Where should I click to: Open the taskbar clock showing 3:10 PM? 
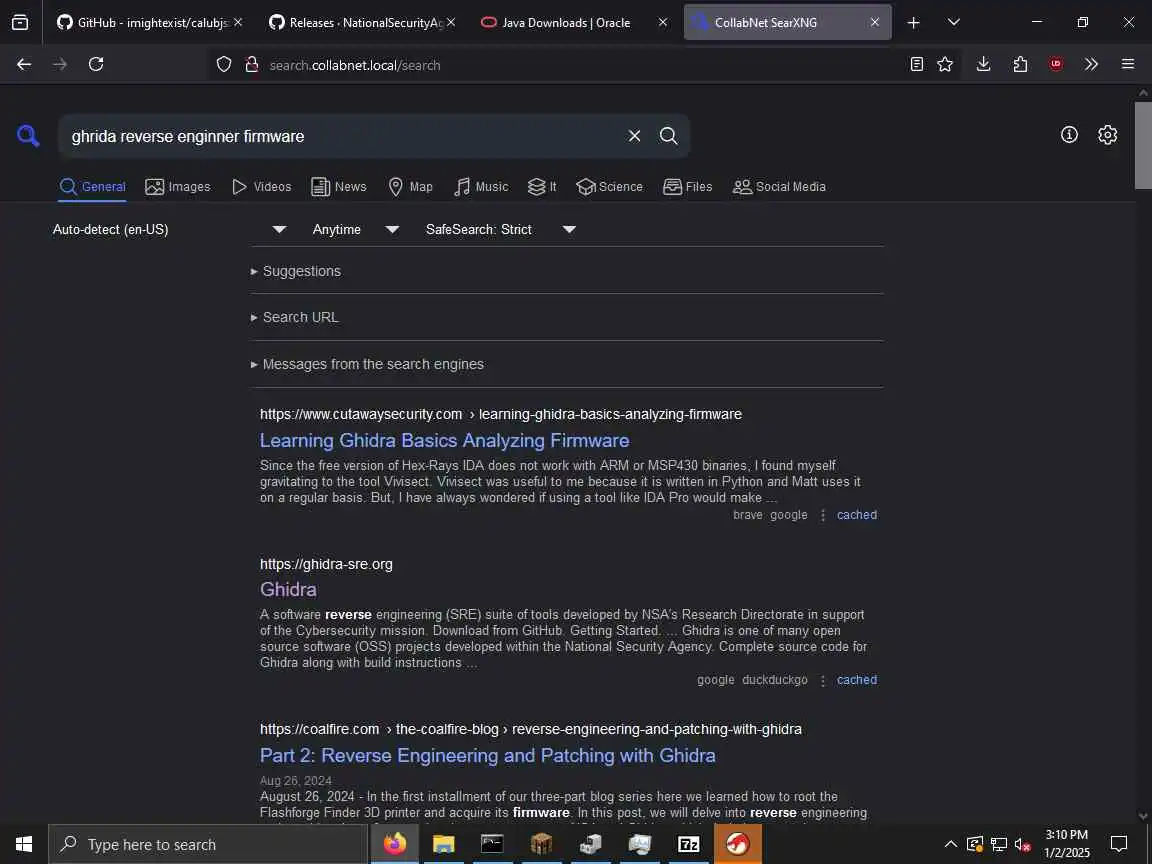[x=1068, y=844]
